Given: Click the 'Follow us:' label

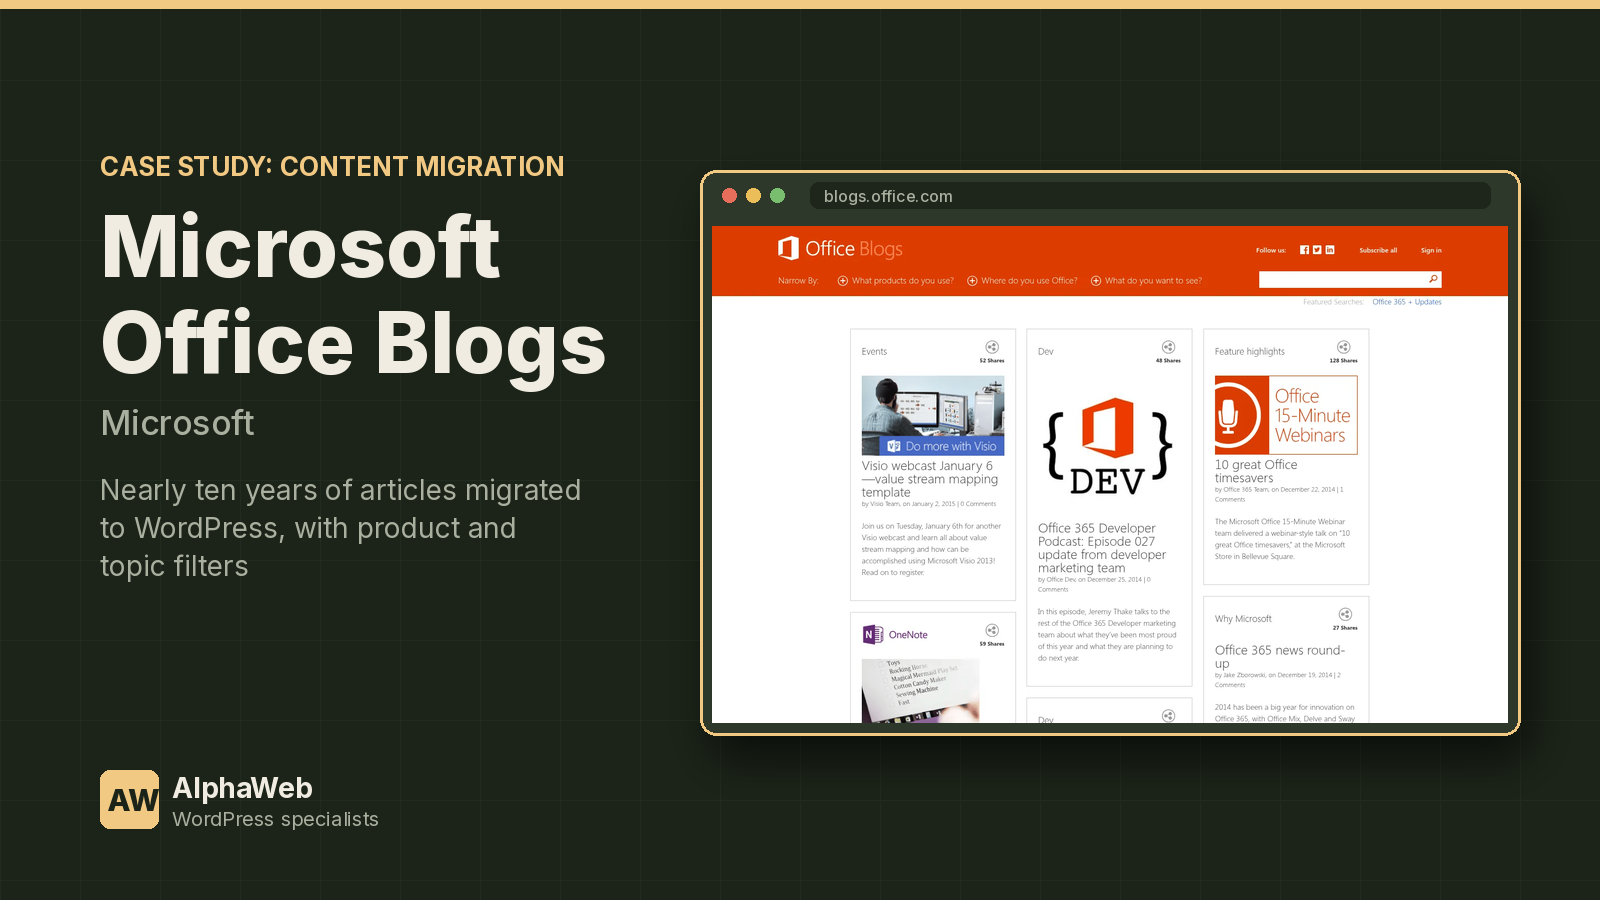Looking at the screenshot, I should 1271,250.
